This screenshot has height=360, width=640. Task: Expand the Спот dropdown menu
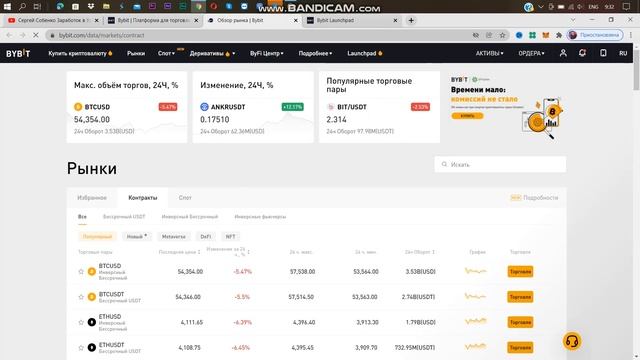[x=167, y=53]
